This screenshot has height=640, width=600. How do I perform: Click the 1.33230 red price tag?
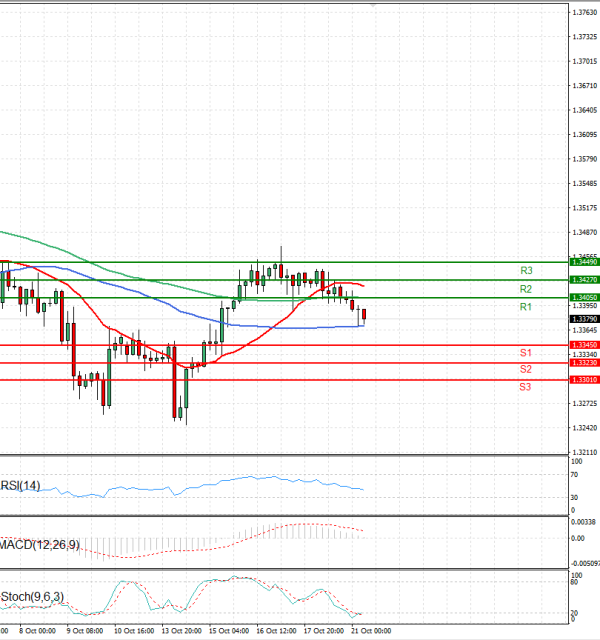pyautogui.click(x=584, y=363)
